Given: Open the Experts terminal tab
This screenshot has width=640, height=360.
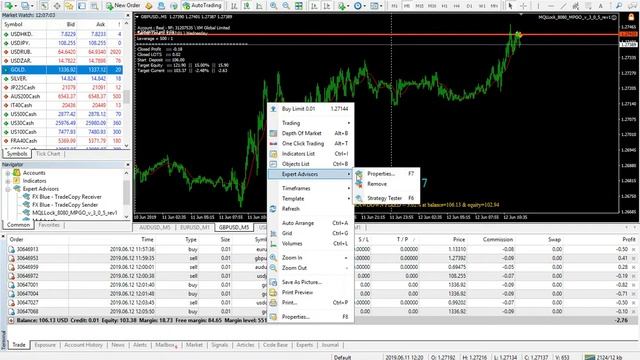Looking at the screenshot, I should tap(304, 345).
